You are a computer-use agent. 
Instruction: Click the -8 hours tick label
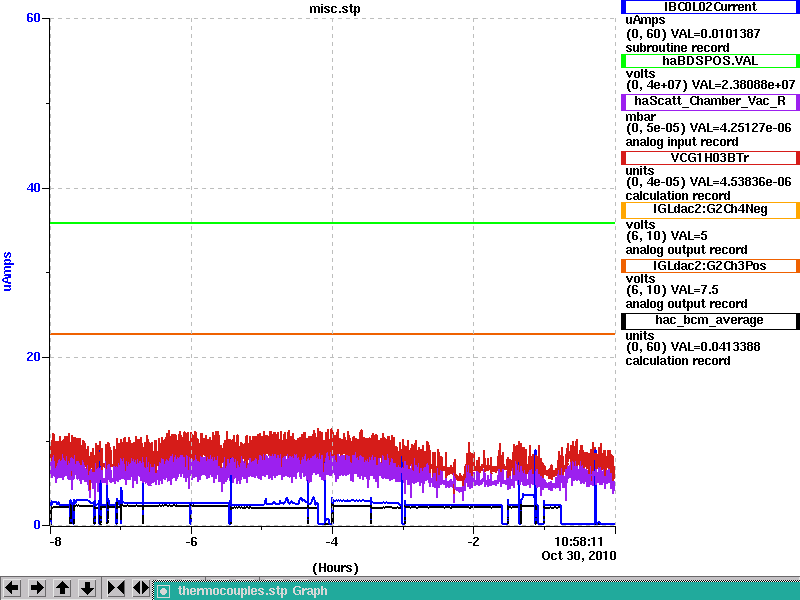coord(55,542)
